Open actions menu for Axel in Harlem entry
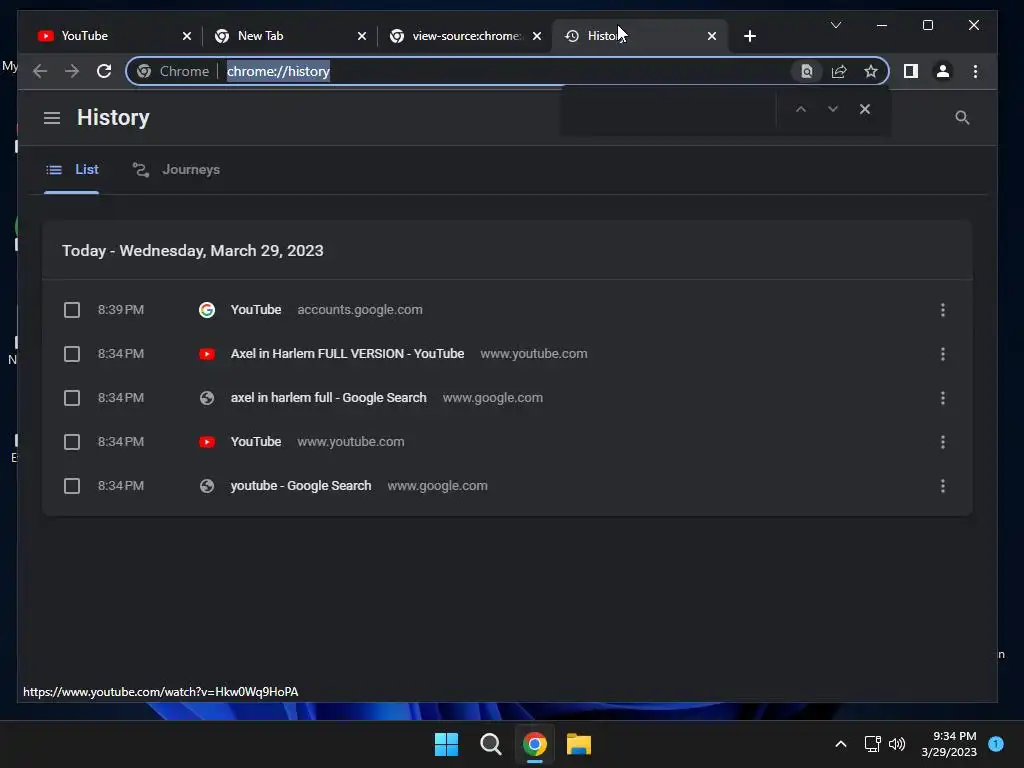 point(942,354)
